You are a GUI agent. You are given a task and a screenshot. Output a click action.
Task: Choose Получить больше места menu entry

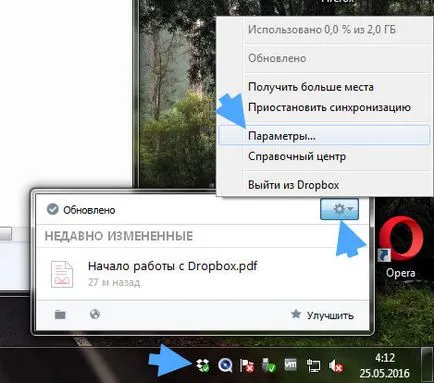pyautogui.click(x=311, y=87)
